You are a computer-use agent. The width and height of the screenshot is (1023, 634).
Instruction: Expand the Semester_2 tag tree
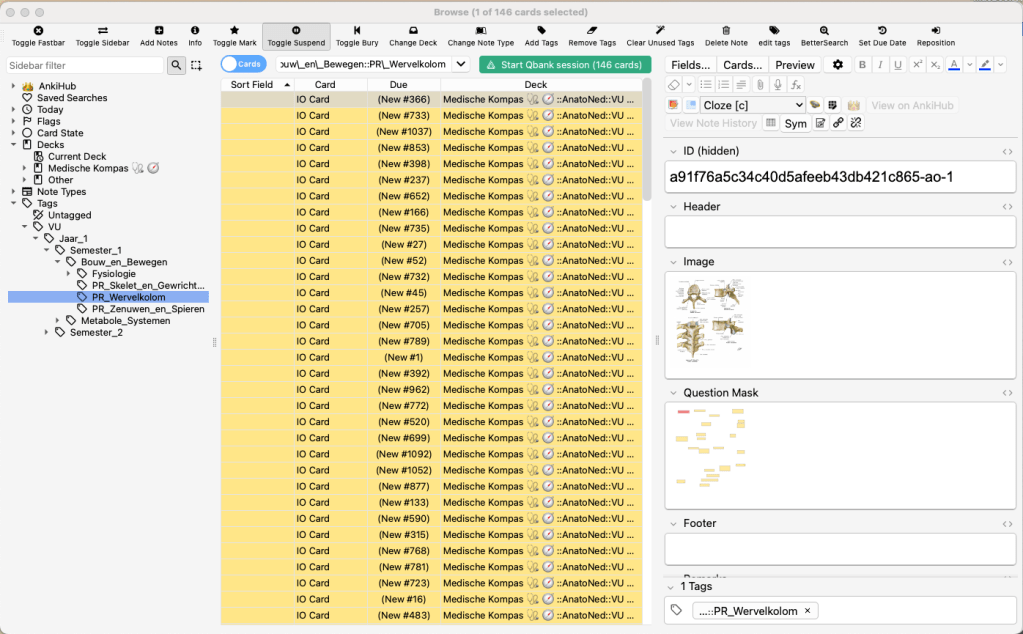coord(47,332)
